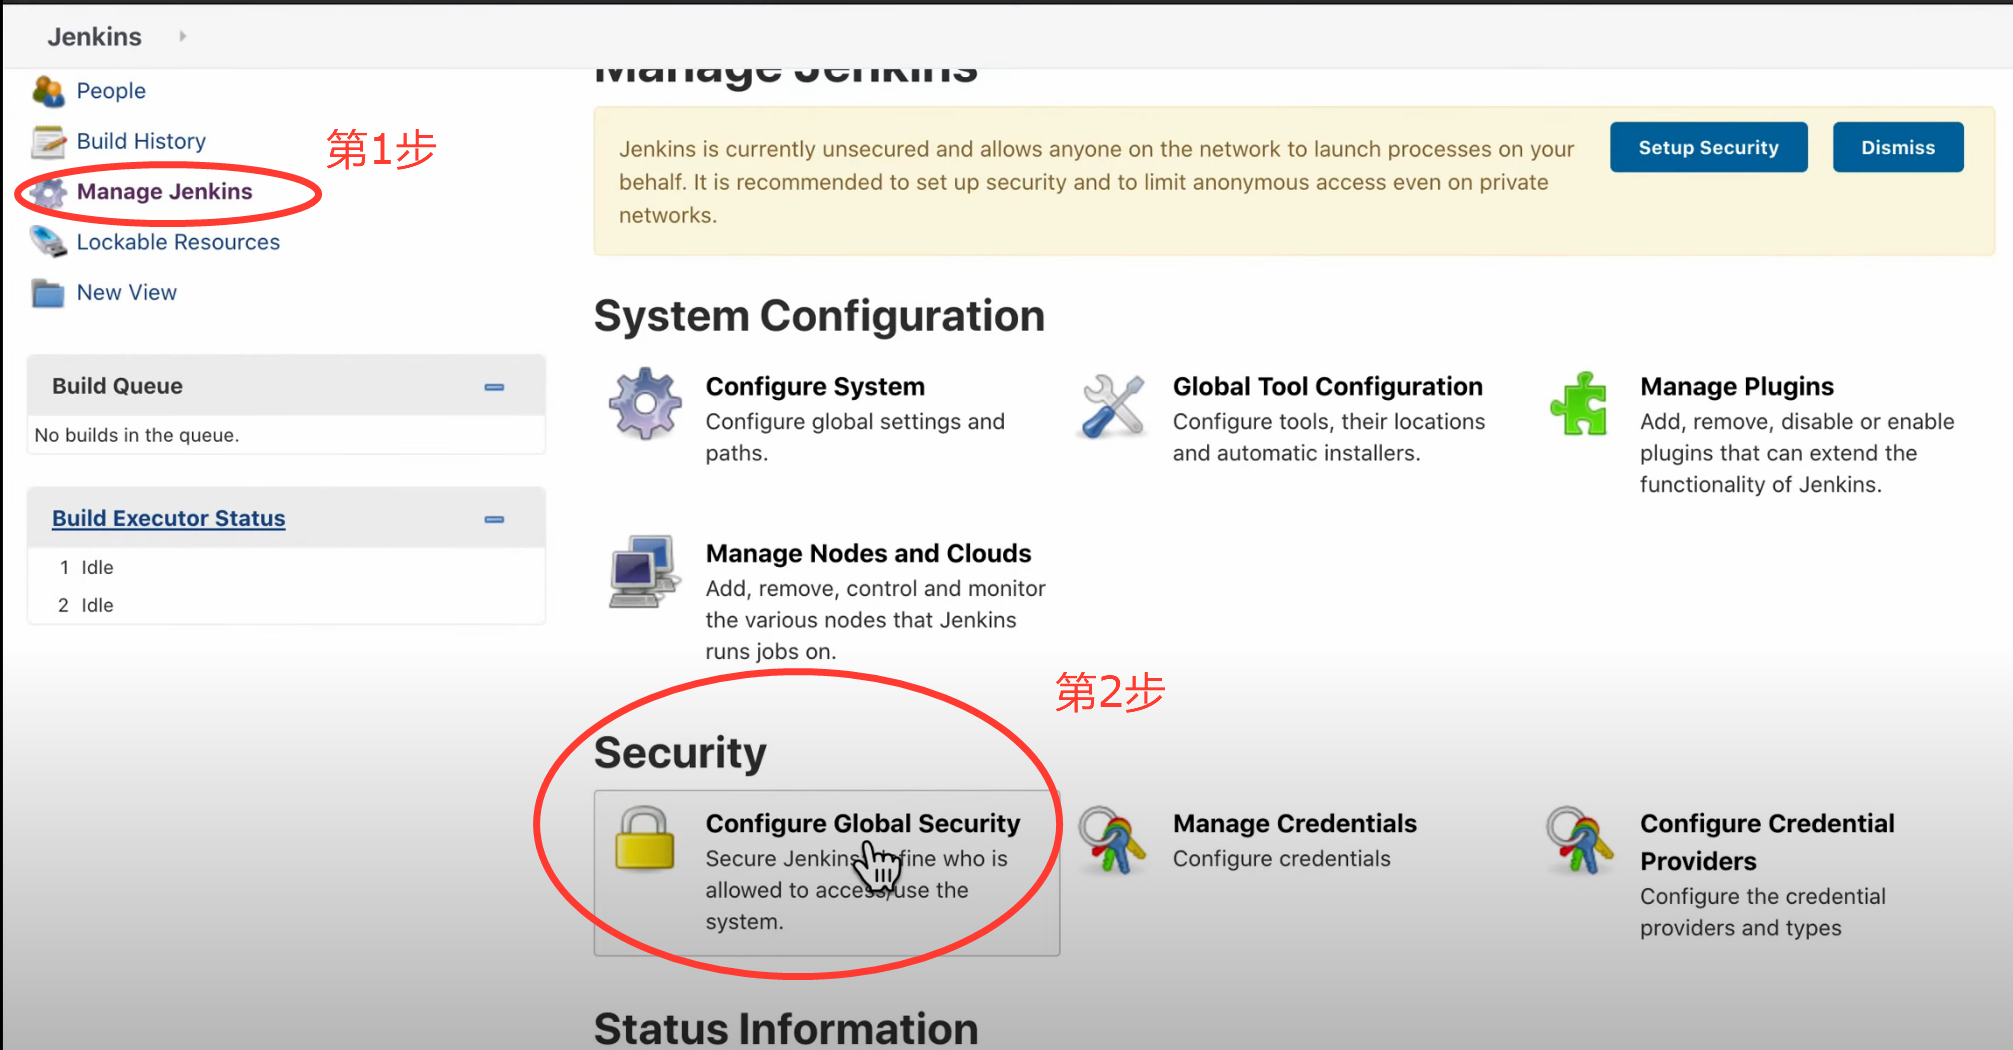Click the unsecured Jenkins warning message text
Viewport: 2013px width, 1050px height.
[x=1096, y=182]
